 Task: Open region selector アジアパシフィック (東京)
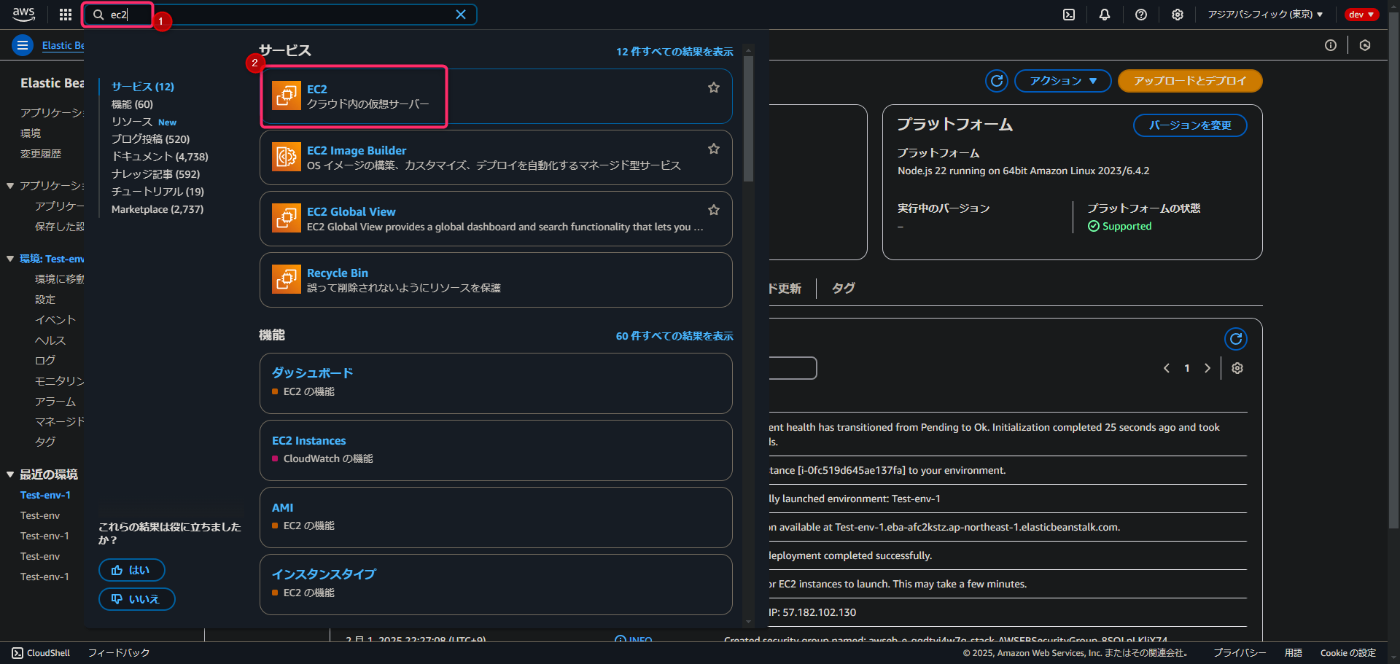click(1265, 15)
